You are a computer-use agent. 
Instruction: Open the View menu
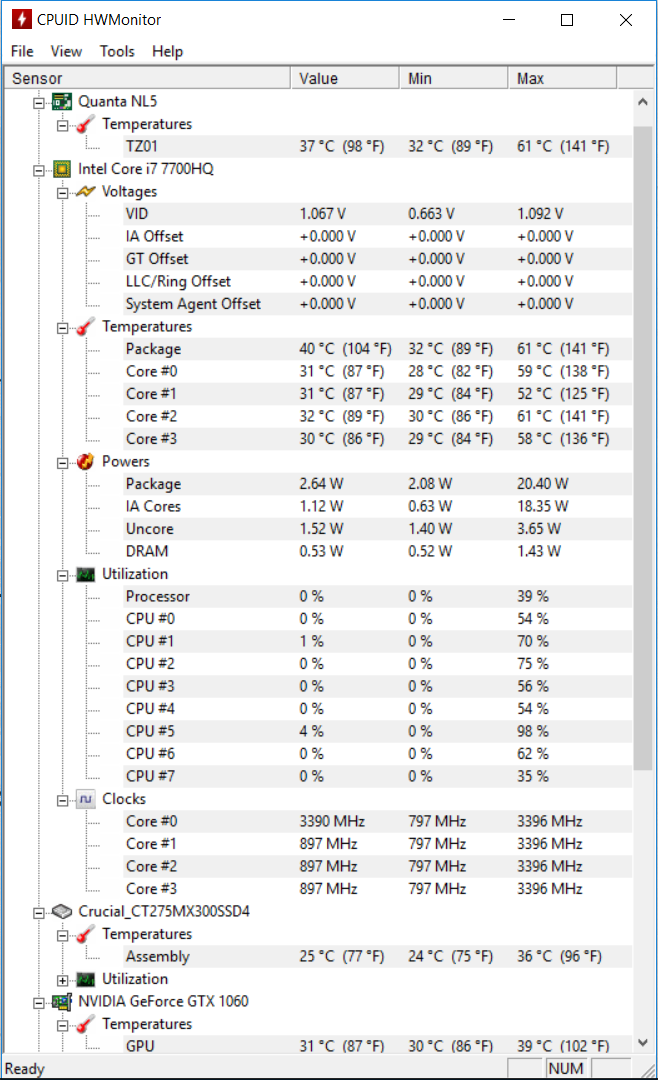coord(66,52)
